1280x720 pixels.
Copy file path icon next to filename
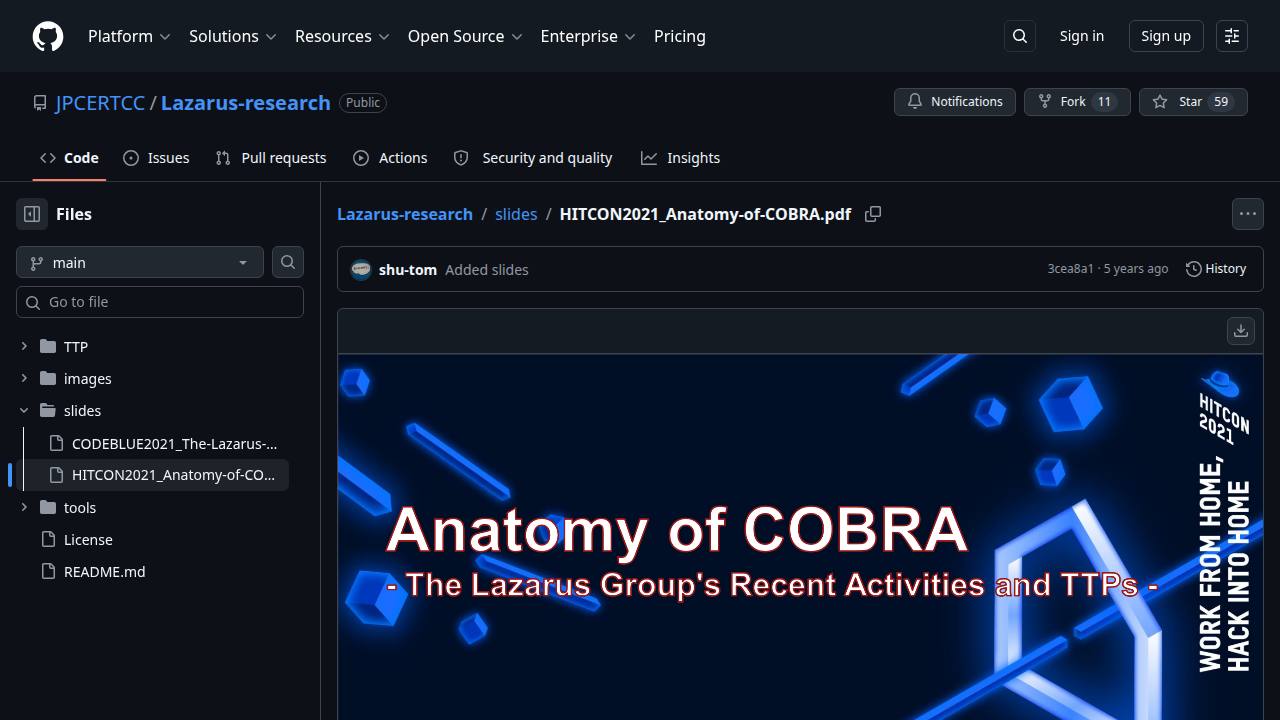coord(873,214)
